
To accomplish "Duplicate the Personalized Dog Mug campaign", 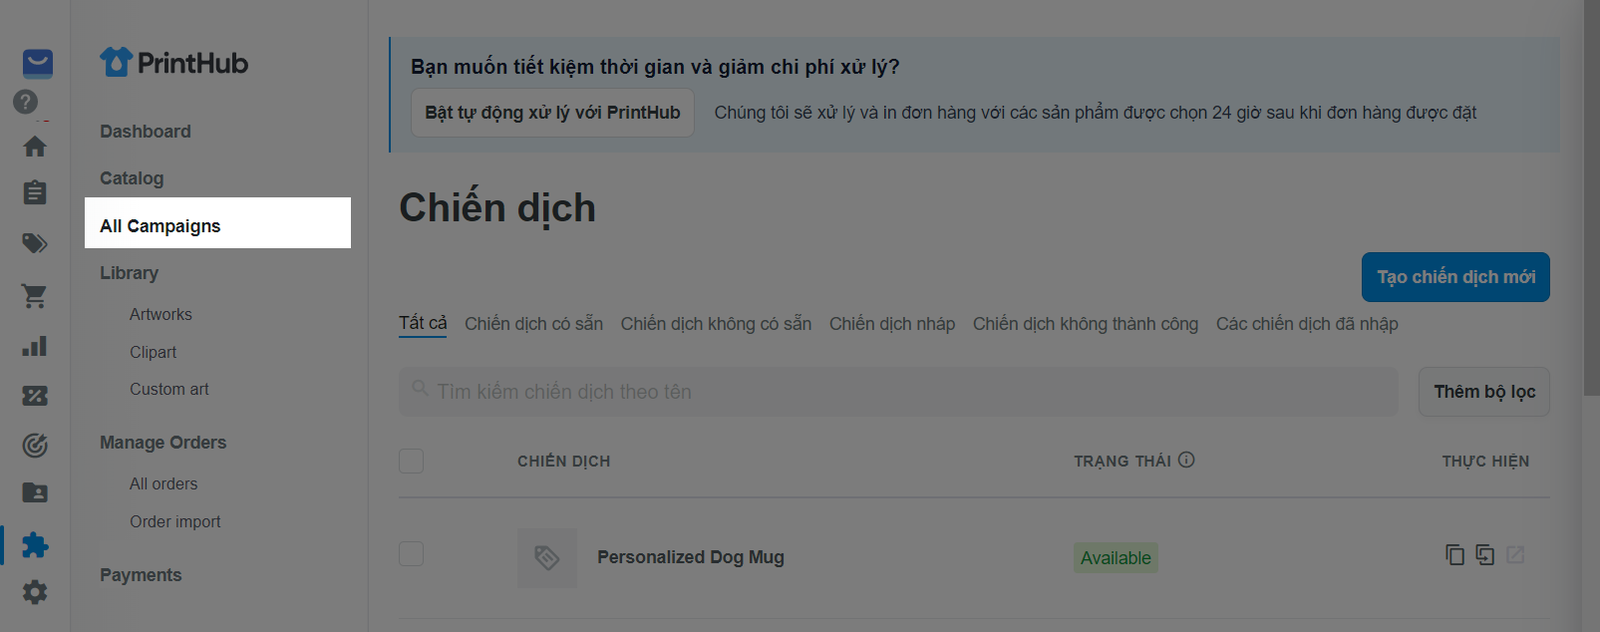I will click(1455, 554).
